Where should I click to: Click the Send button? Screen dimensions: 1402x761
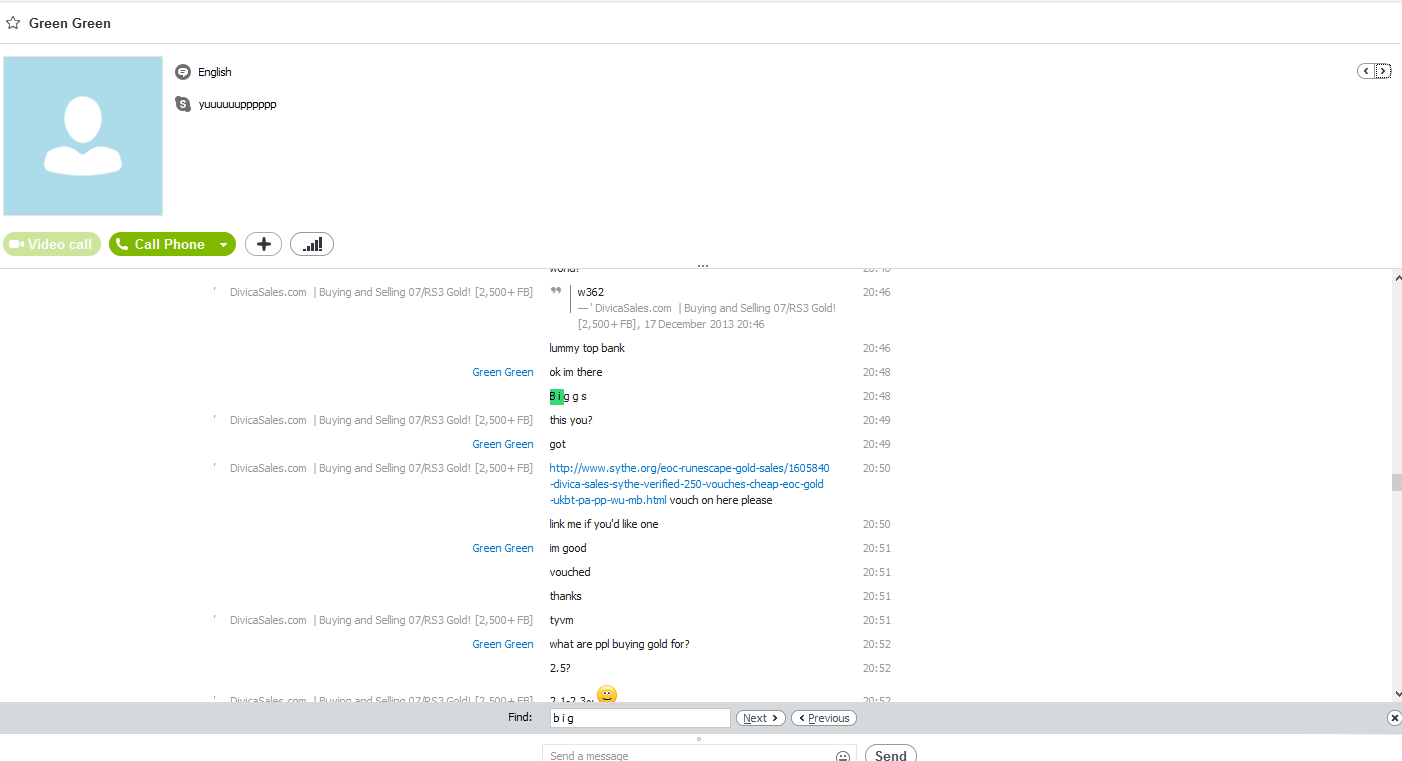[x=891, y=755]
